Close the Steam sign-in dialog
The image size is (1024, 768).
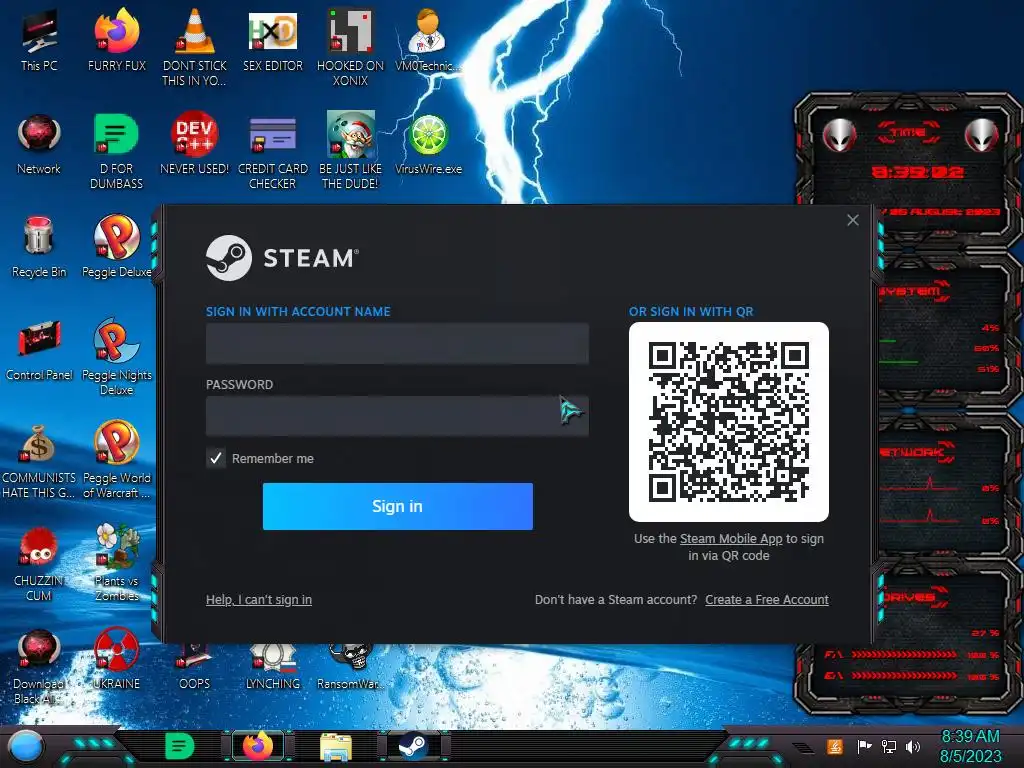click(x=853, y=220)
